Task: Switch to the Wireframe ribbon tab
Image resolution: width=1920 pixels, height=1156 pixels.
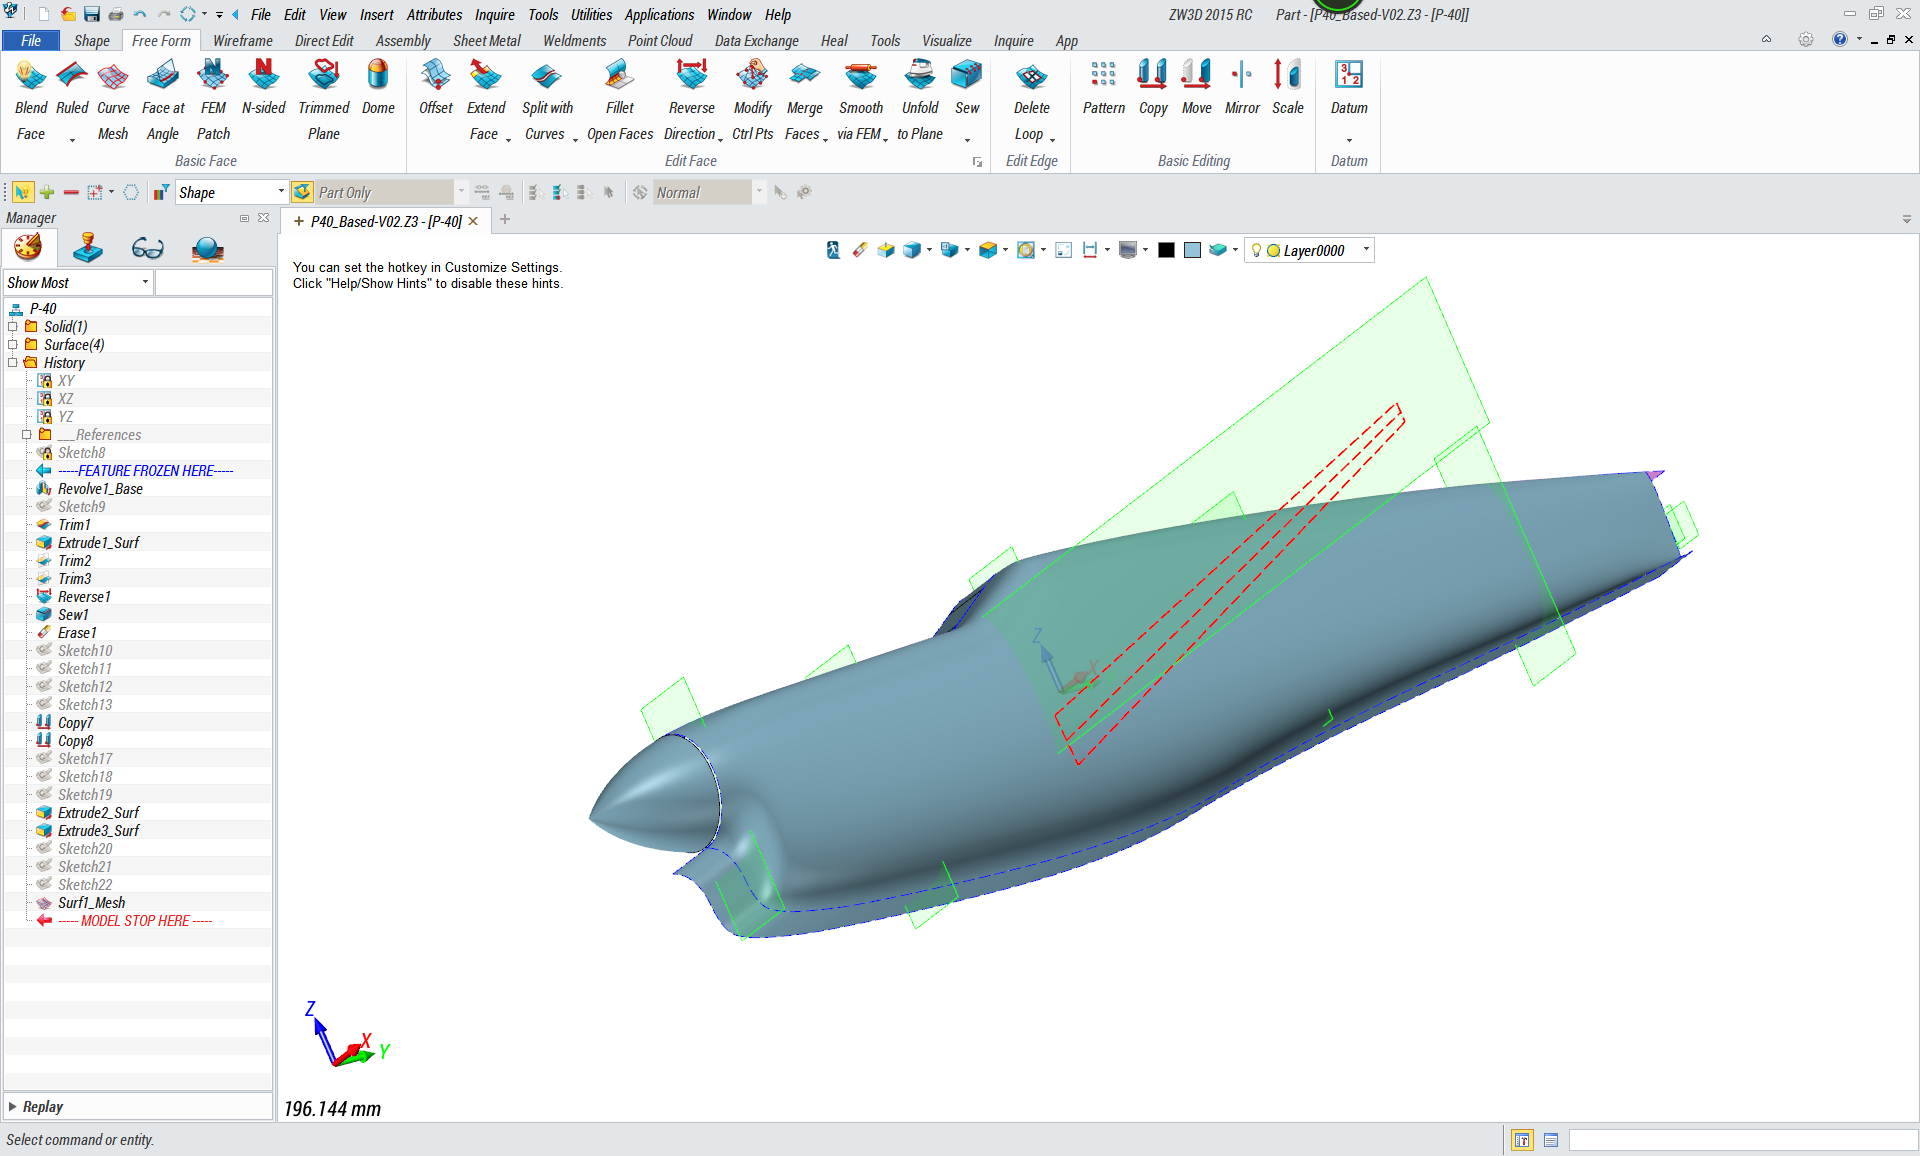Action: pyautogui.click(x=242, y=41)
